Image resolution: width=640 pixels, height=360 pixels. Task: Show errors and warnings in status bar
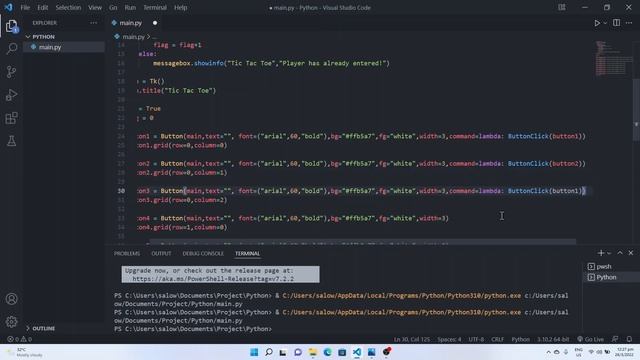pyautogui.click(x=19, y=339)
